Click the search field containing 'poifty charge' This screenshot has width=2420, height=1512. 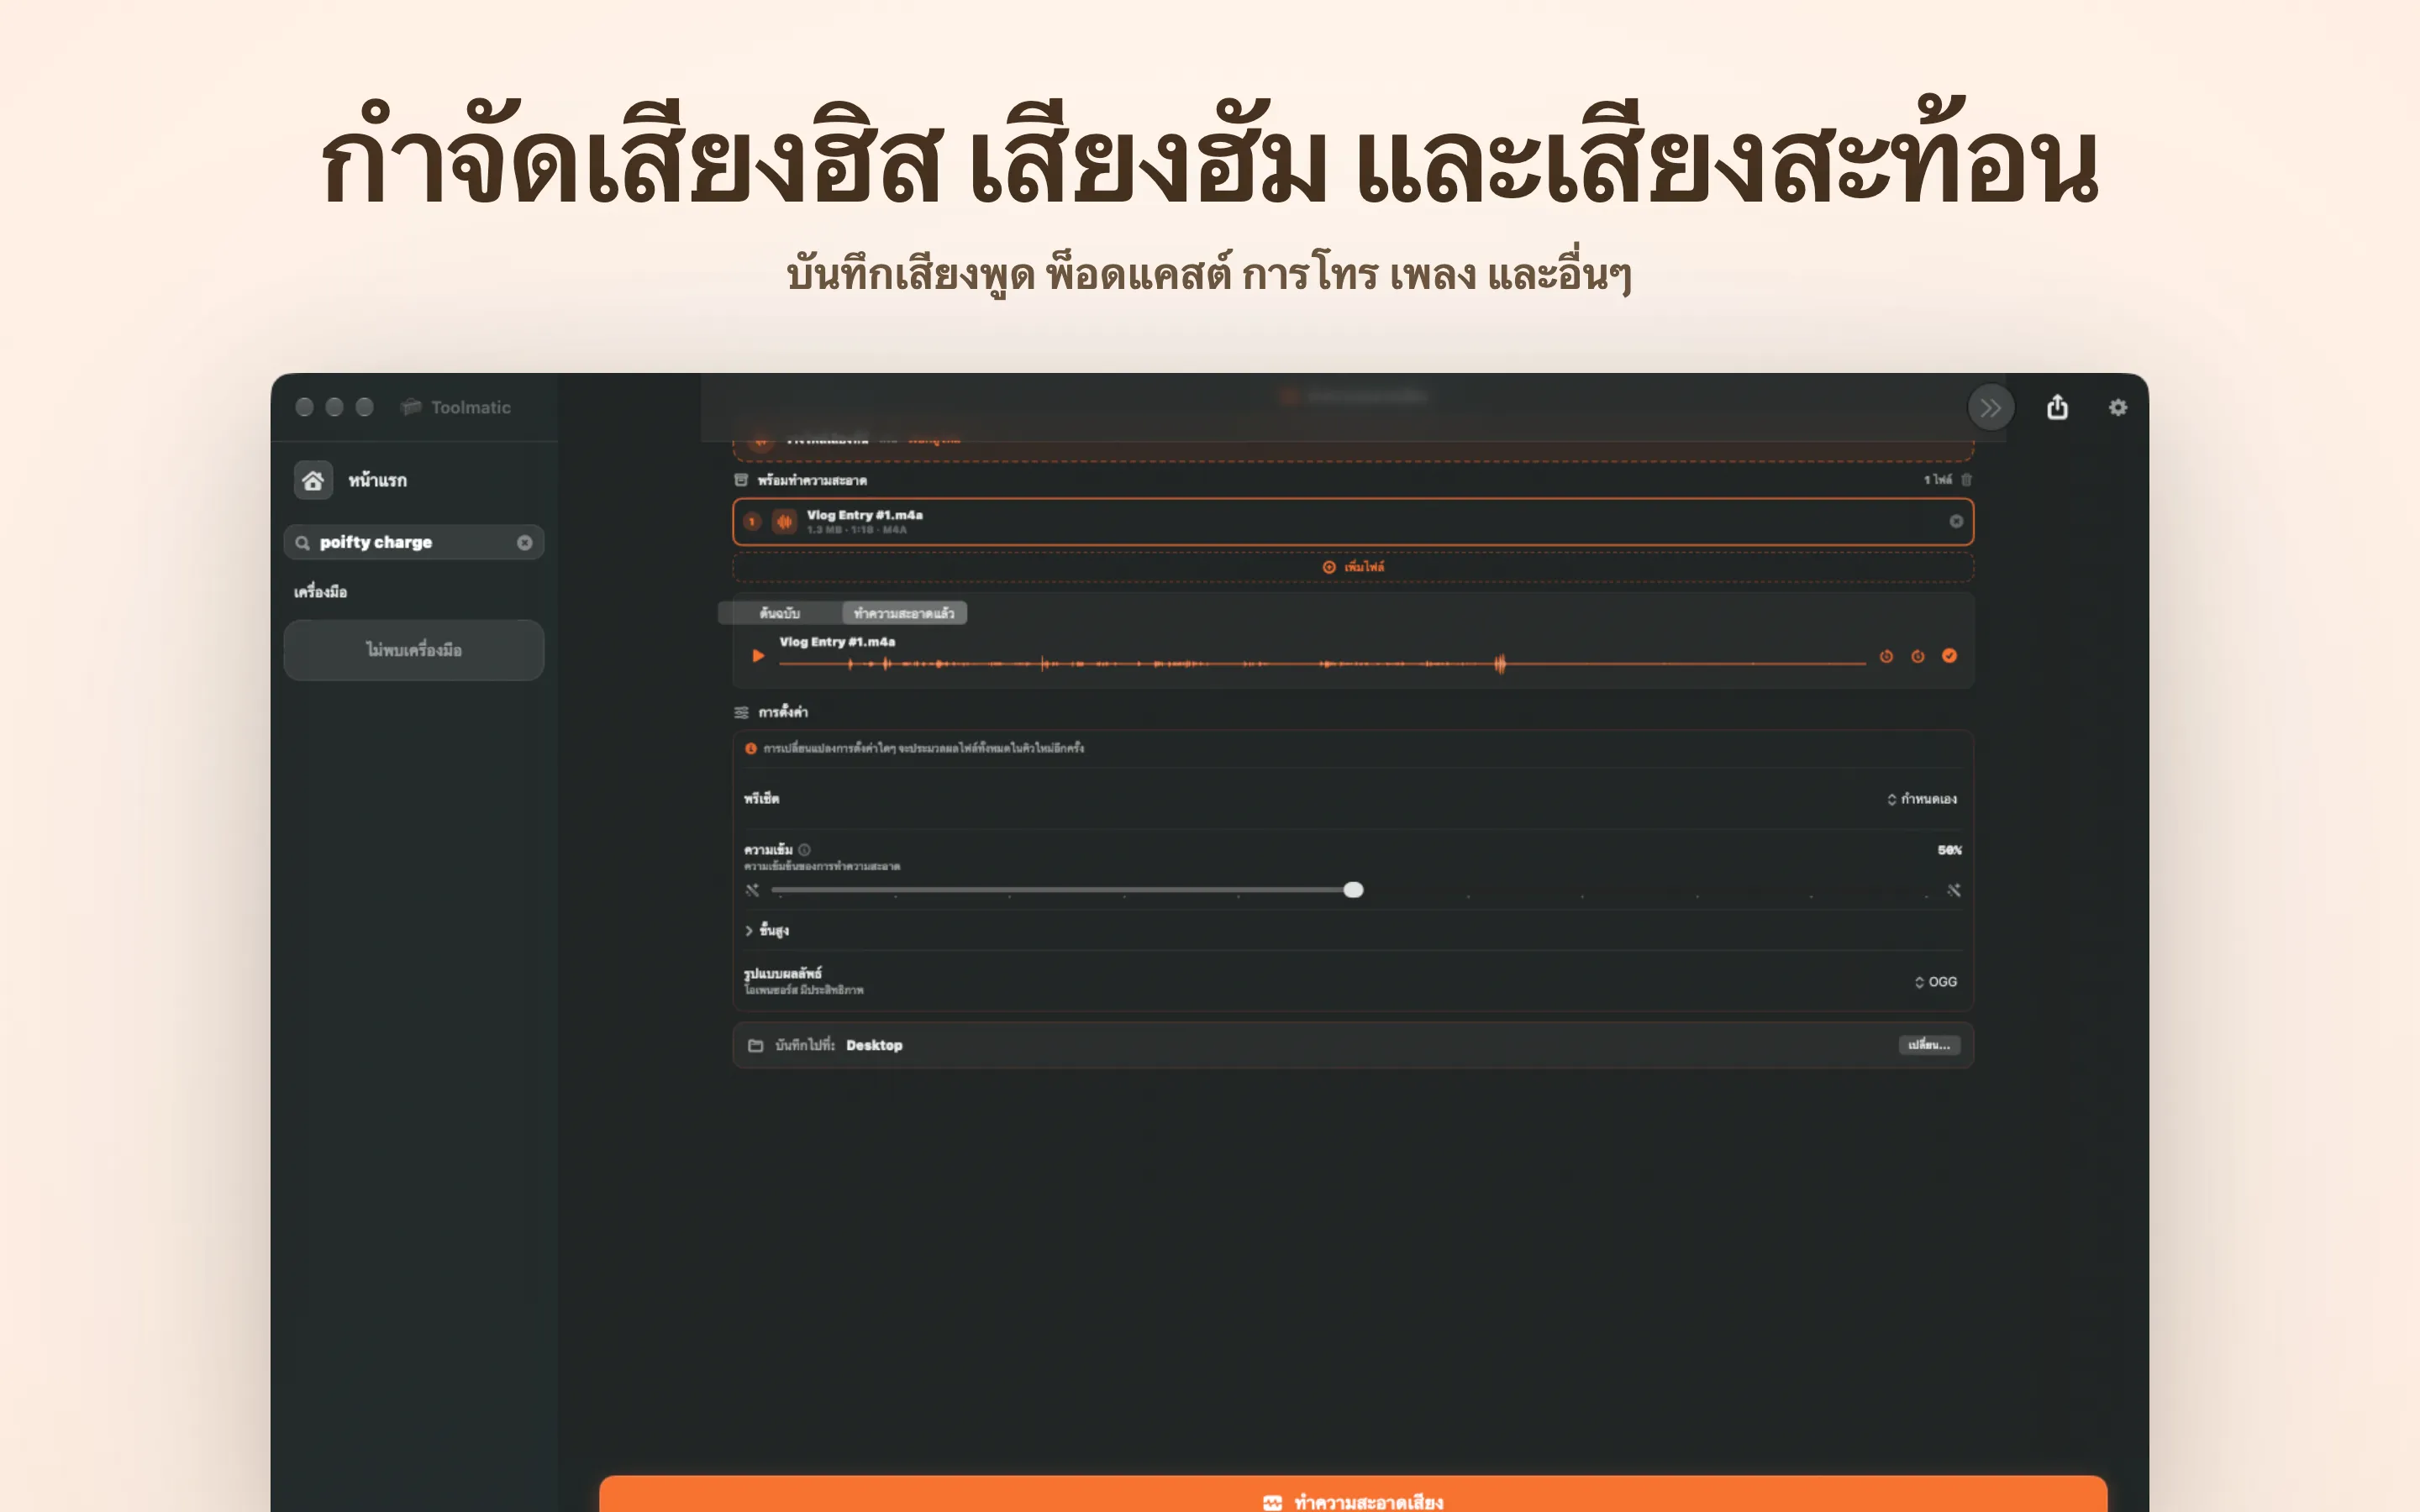414,543
